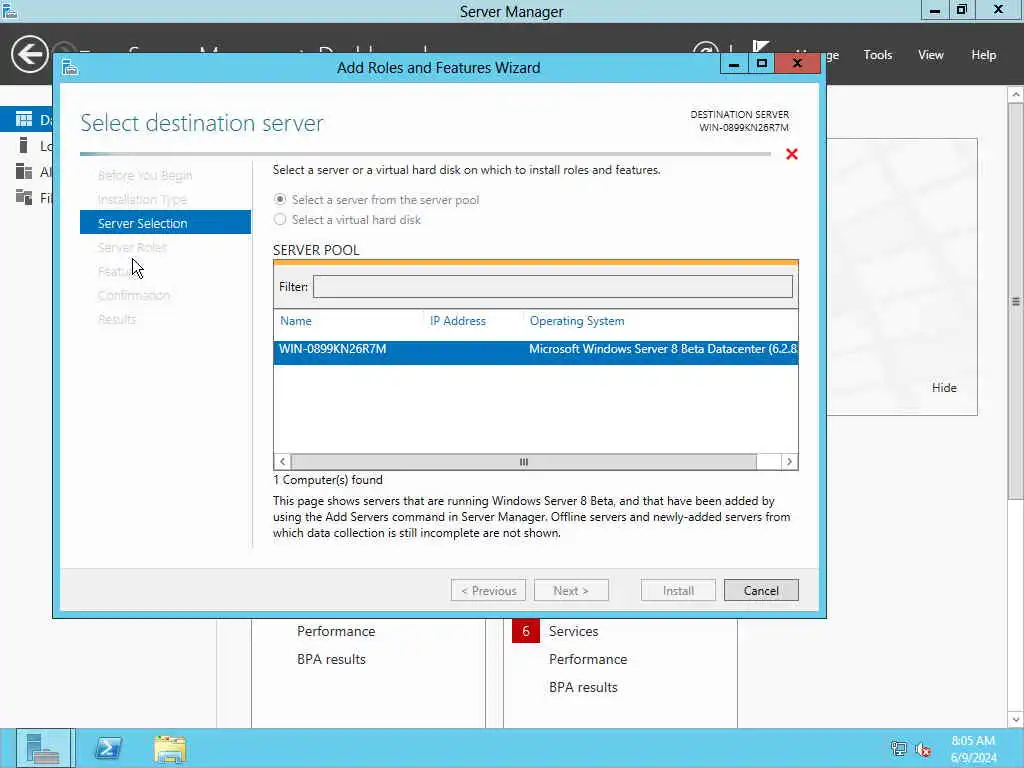Sort server pool by IP Address column

click(x=458, y=321)
